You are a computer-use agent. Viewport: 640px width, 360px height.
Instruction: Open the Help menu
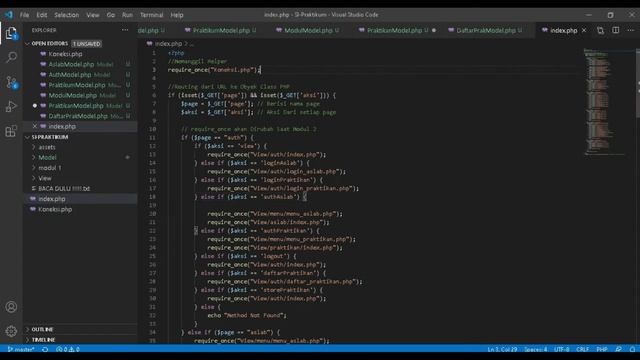coord(177,15)
